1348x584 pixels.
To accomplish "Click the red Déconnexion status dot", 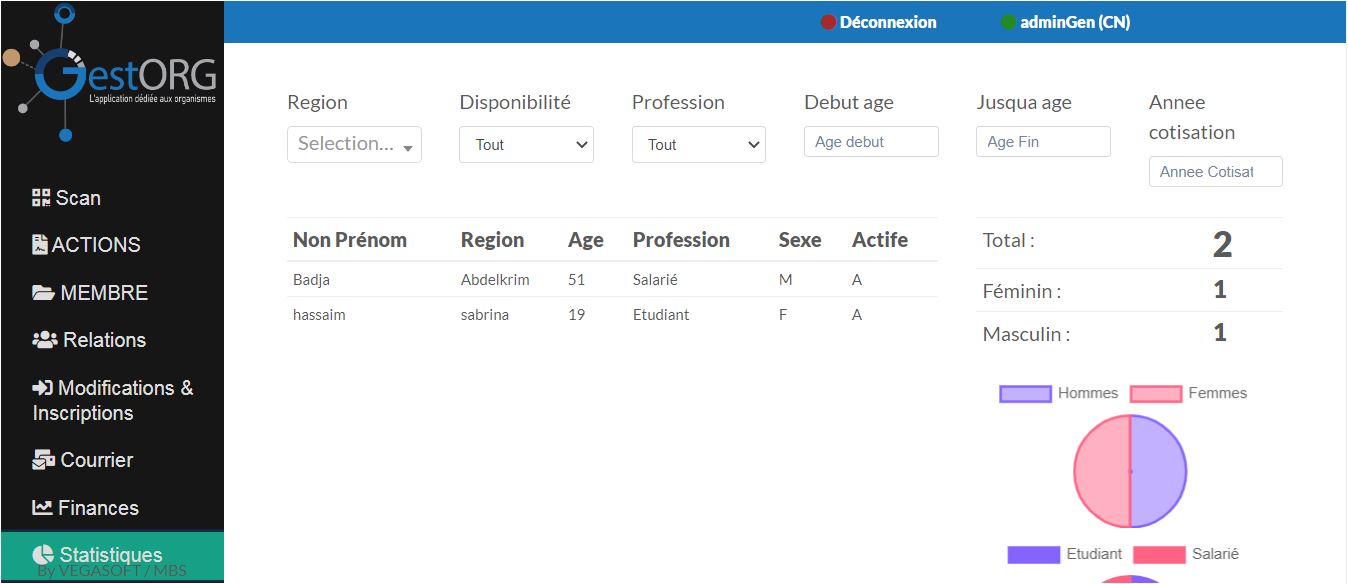I will click(x=828, y=22).
